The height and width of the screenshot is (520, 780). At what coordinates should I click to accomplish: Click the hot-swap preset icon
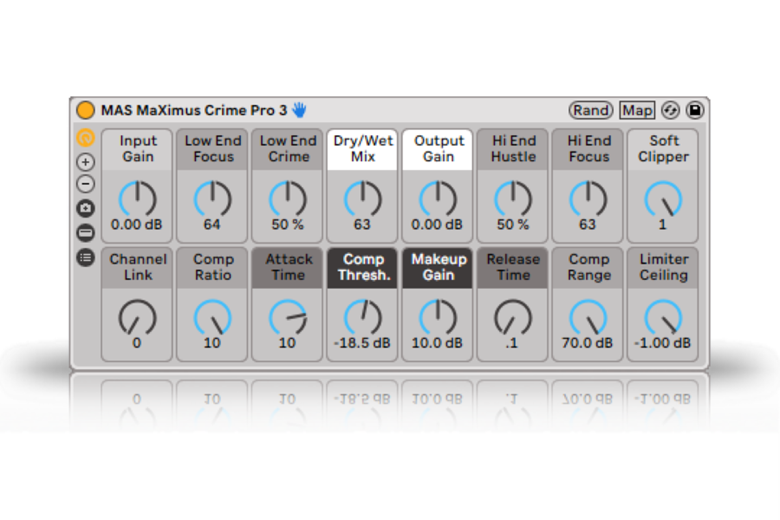671,110
